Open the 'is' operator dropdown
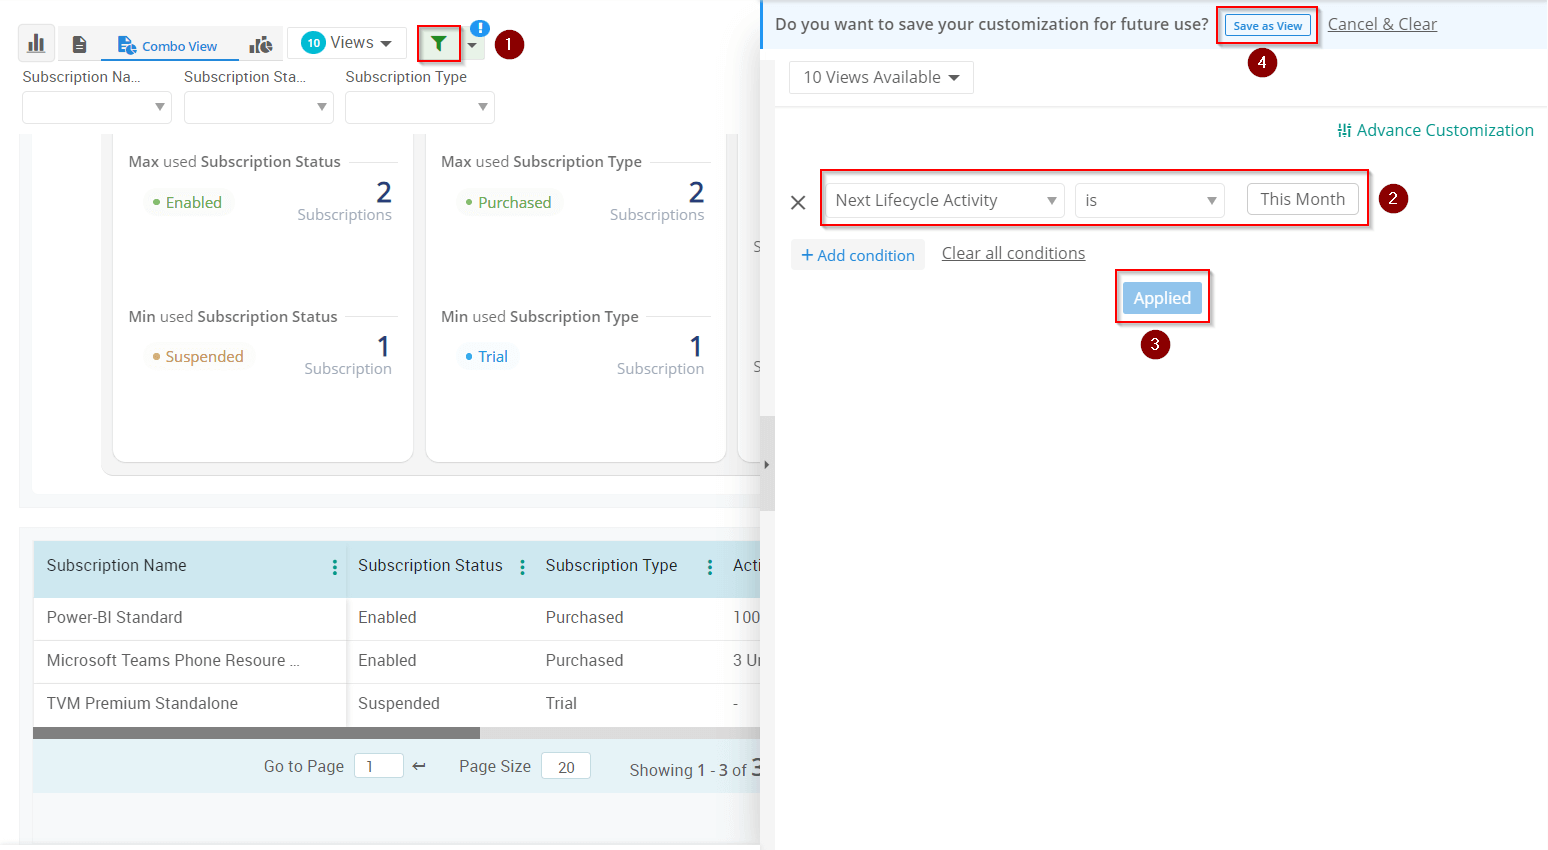The height and width of the screenshot is (850, 1548). [x=1149, y=201]
